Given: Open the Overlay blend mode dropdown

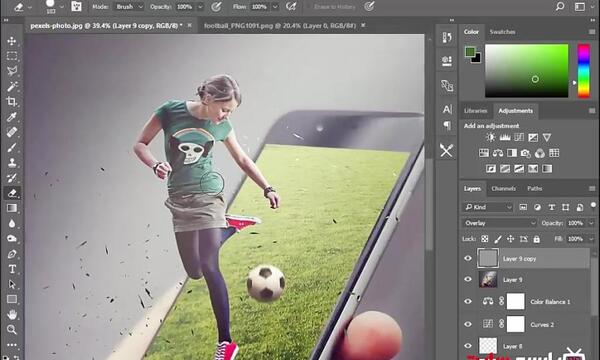Looking at the screenshot, I should 499,223.
